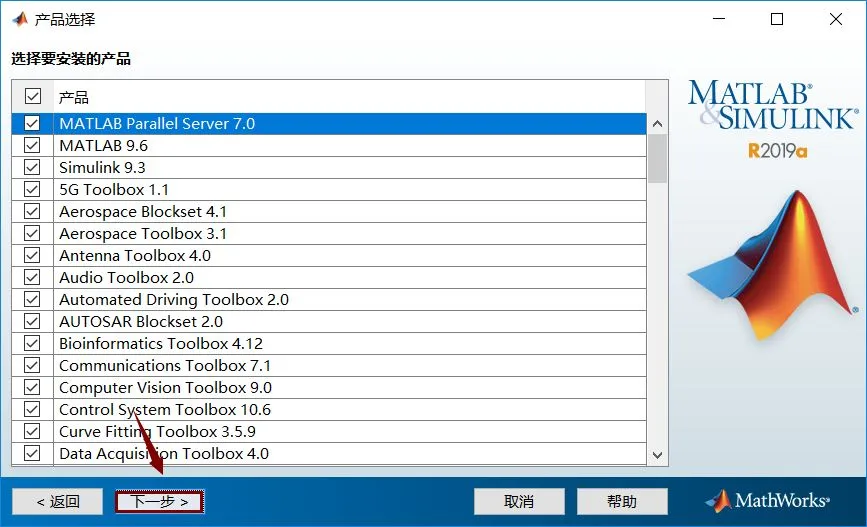Uncheck the MATLAB 9.6 checkbox

click(x=32, y=145)
